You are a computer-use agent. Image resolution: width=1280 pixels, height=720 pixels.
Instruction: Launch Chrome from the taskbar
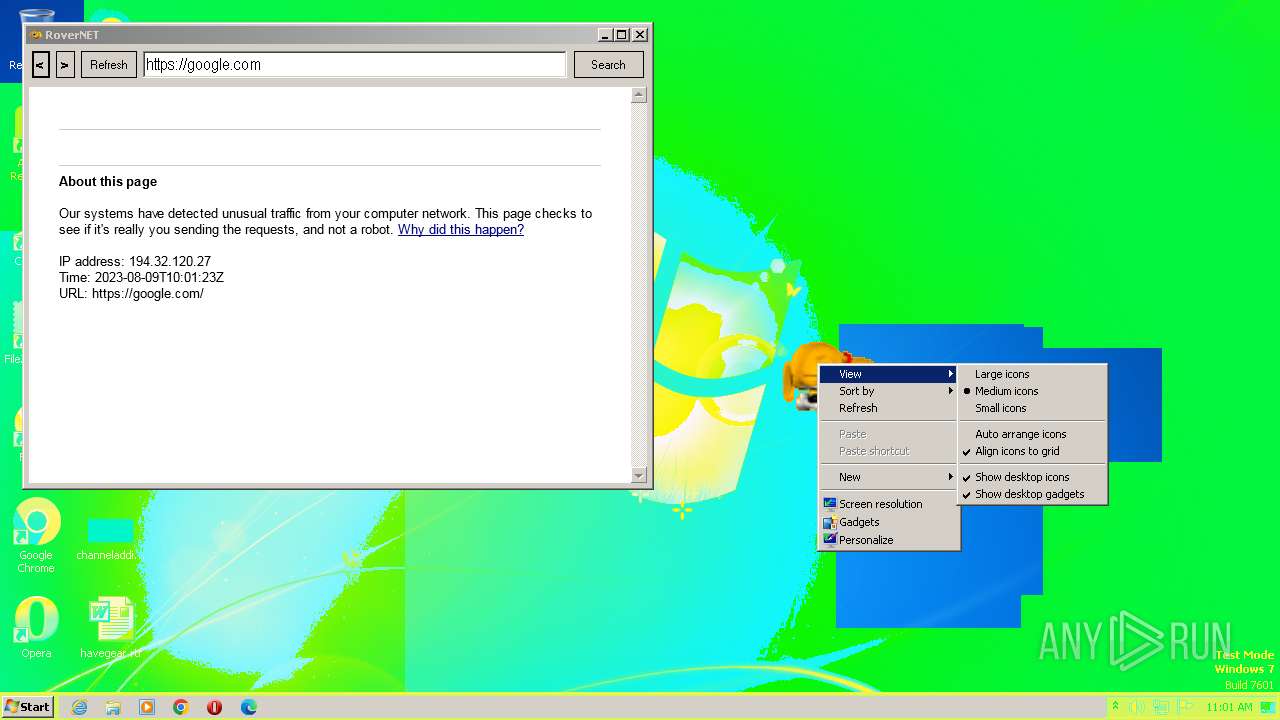click(181, 707)
